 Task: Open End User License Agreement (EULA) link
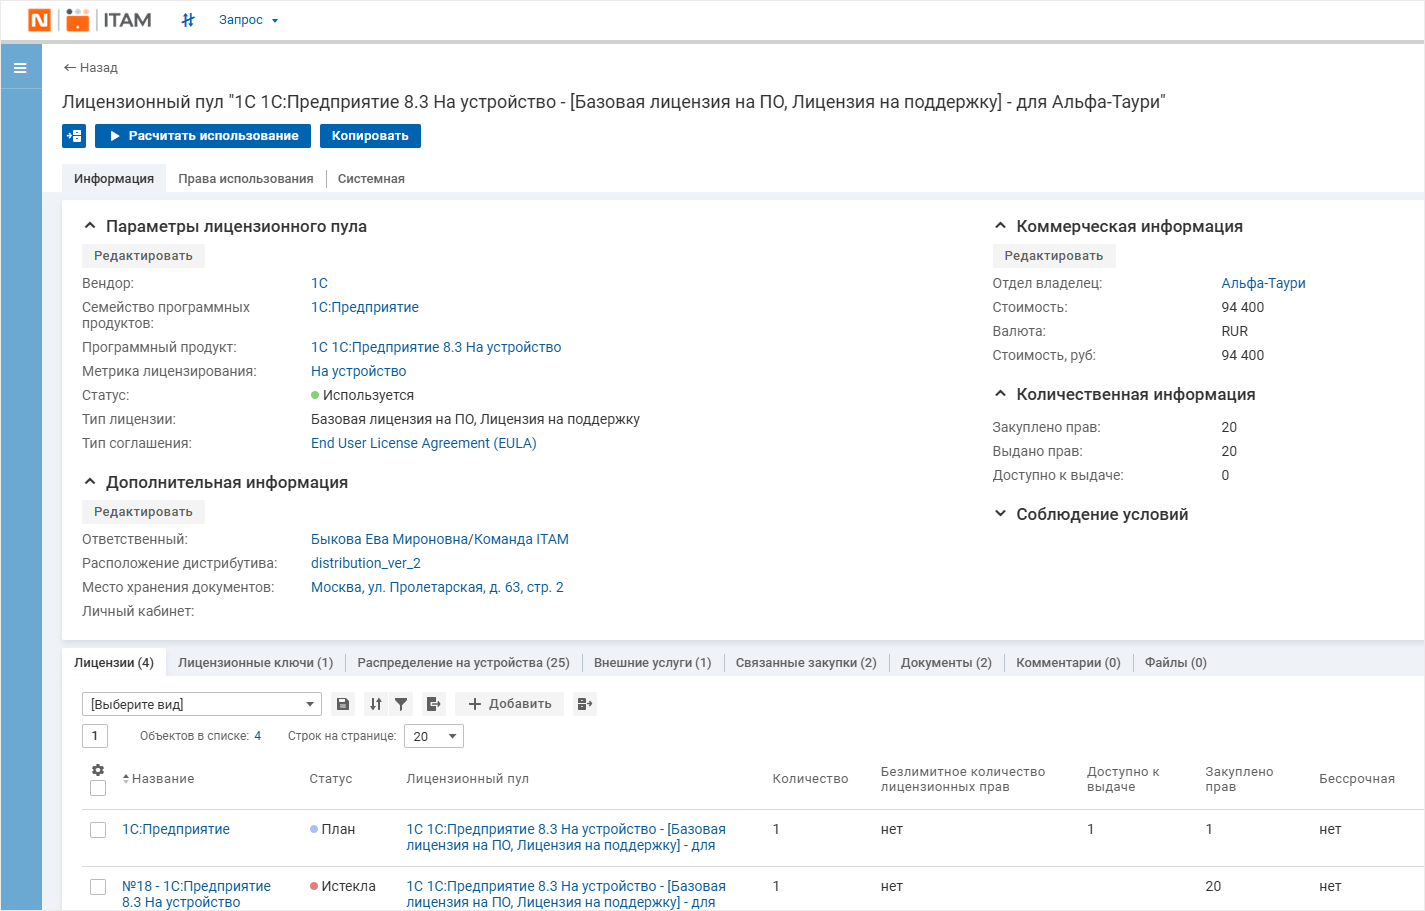click(424, 444)
